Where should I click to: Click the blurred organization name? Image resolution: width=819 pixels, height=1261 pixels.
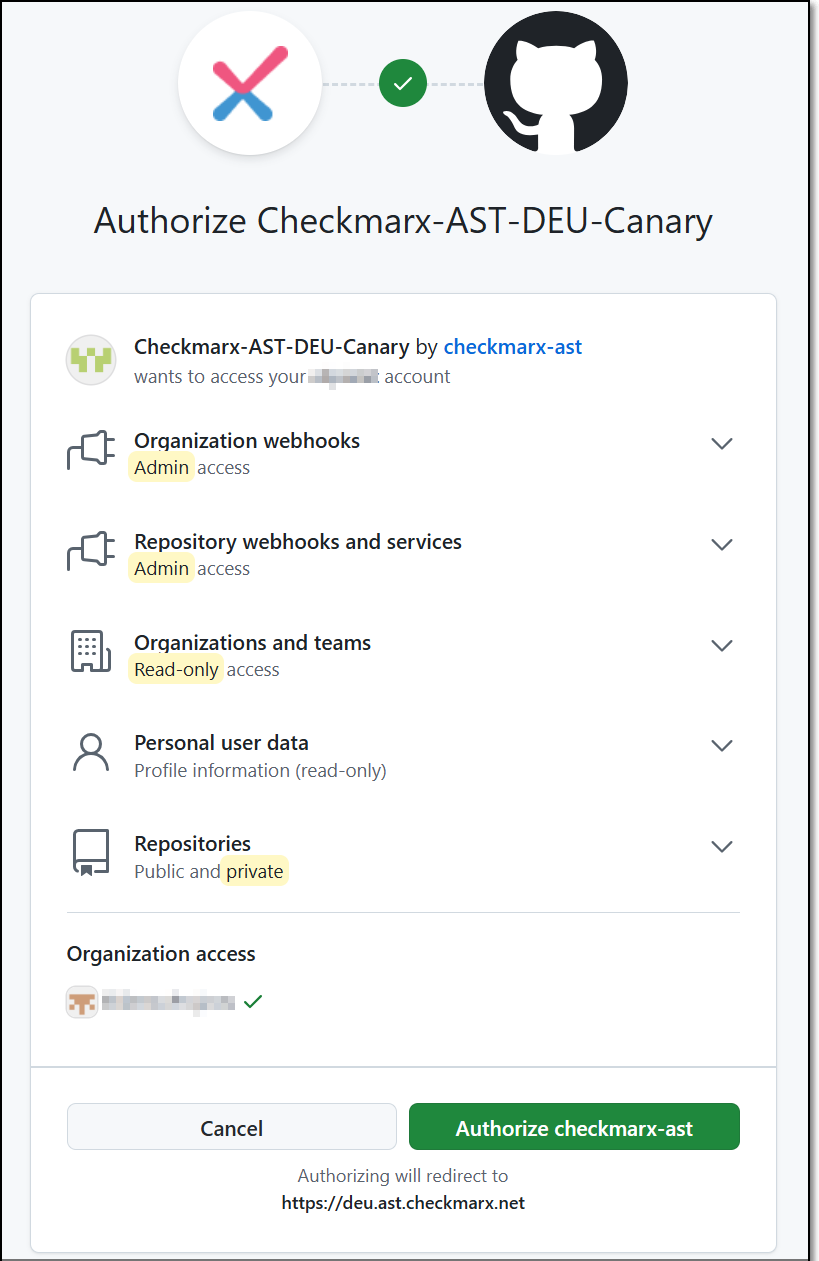click(169, 1001)
